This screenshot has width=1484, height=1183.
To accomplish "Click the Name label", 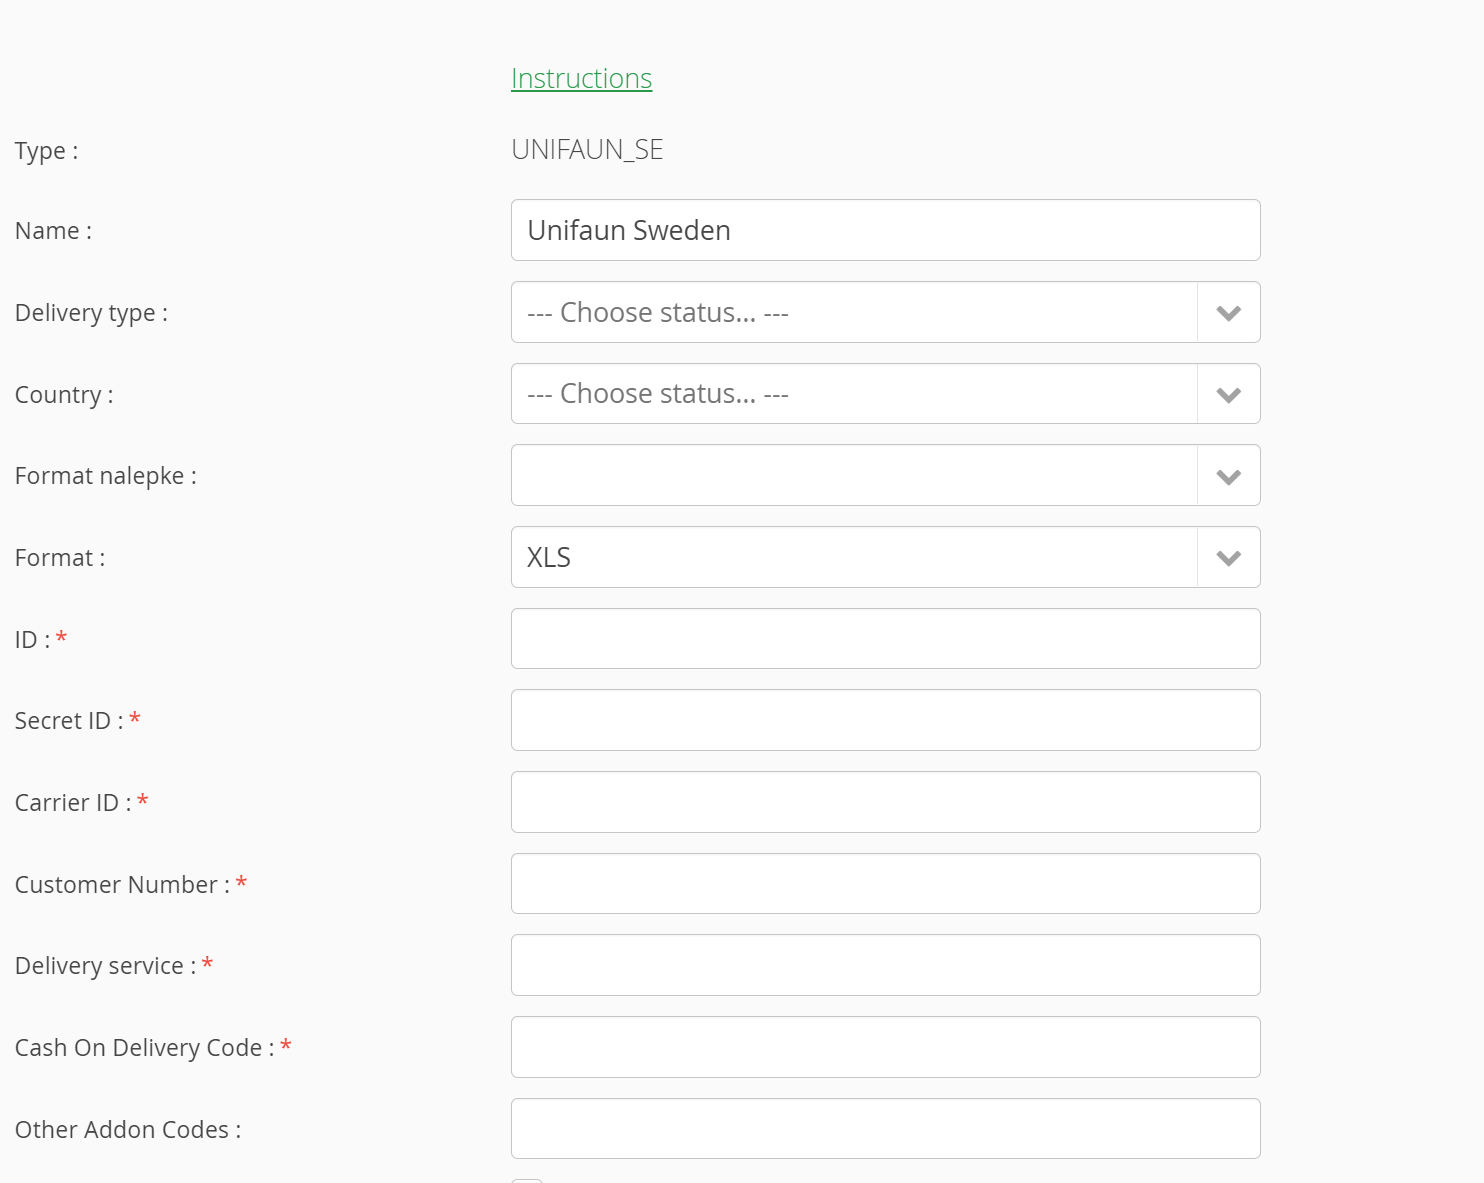I will pyautogui.click(x=53, y=231).
